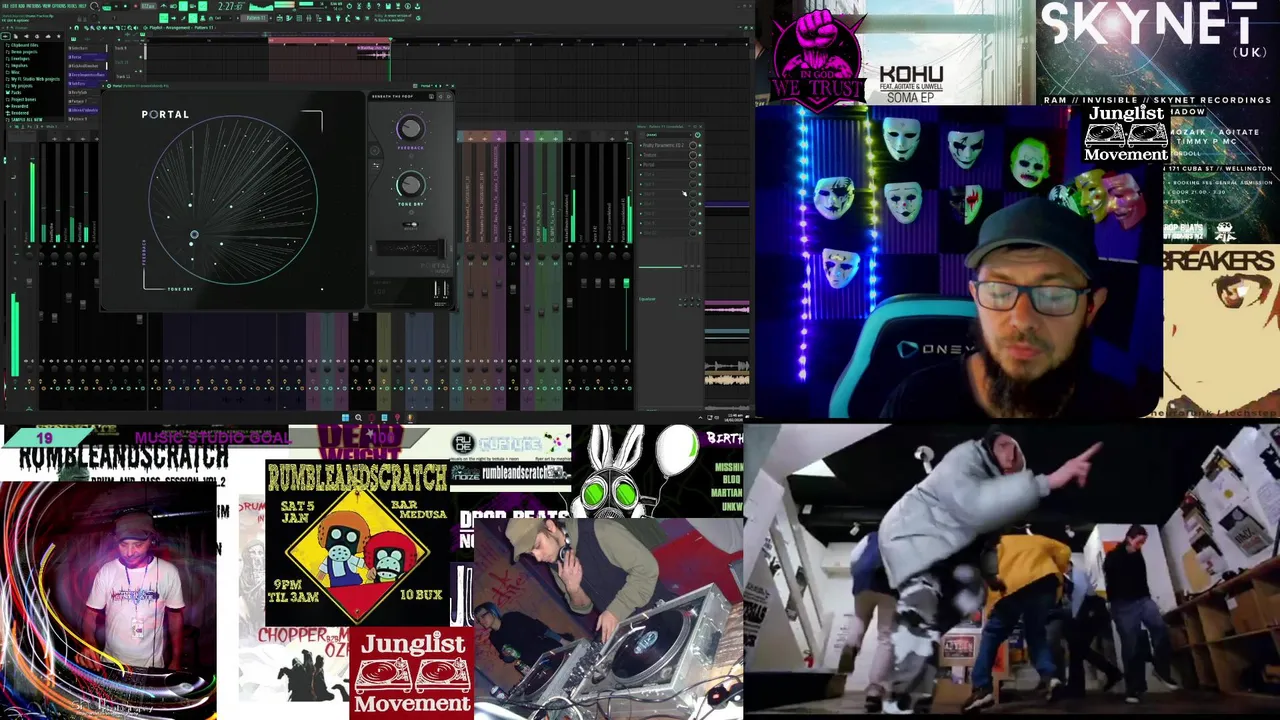Click the tempo field in transport
1280x720 pixels.
point(148,6)
